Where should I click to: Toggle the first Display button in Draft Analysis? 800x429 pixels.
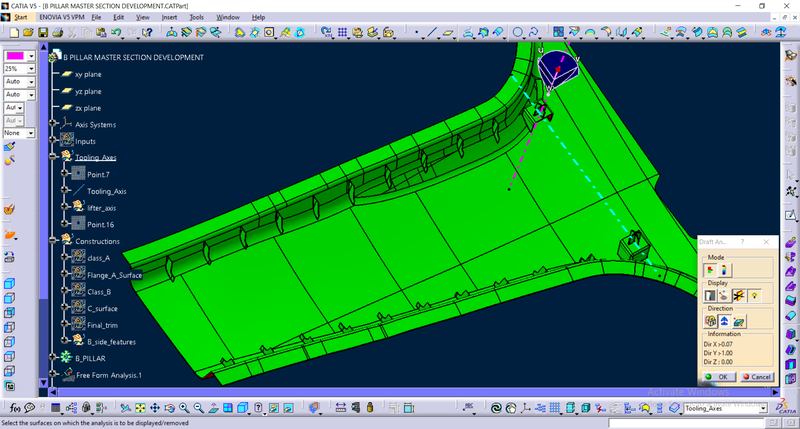pyautogui.click(x=710, y=296)
